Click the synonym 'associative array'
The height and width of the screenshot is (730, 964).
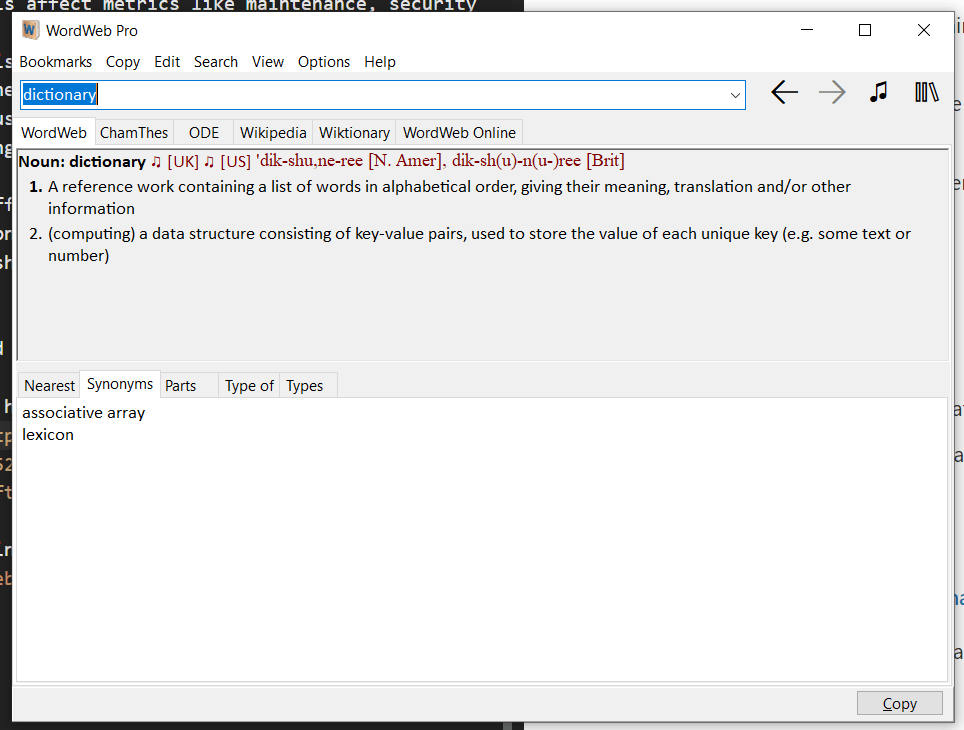[x=84, y=413]
